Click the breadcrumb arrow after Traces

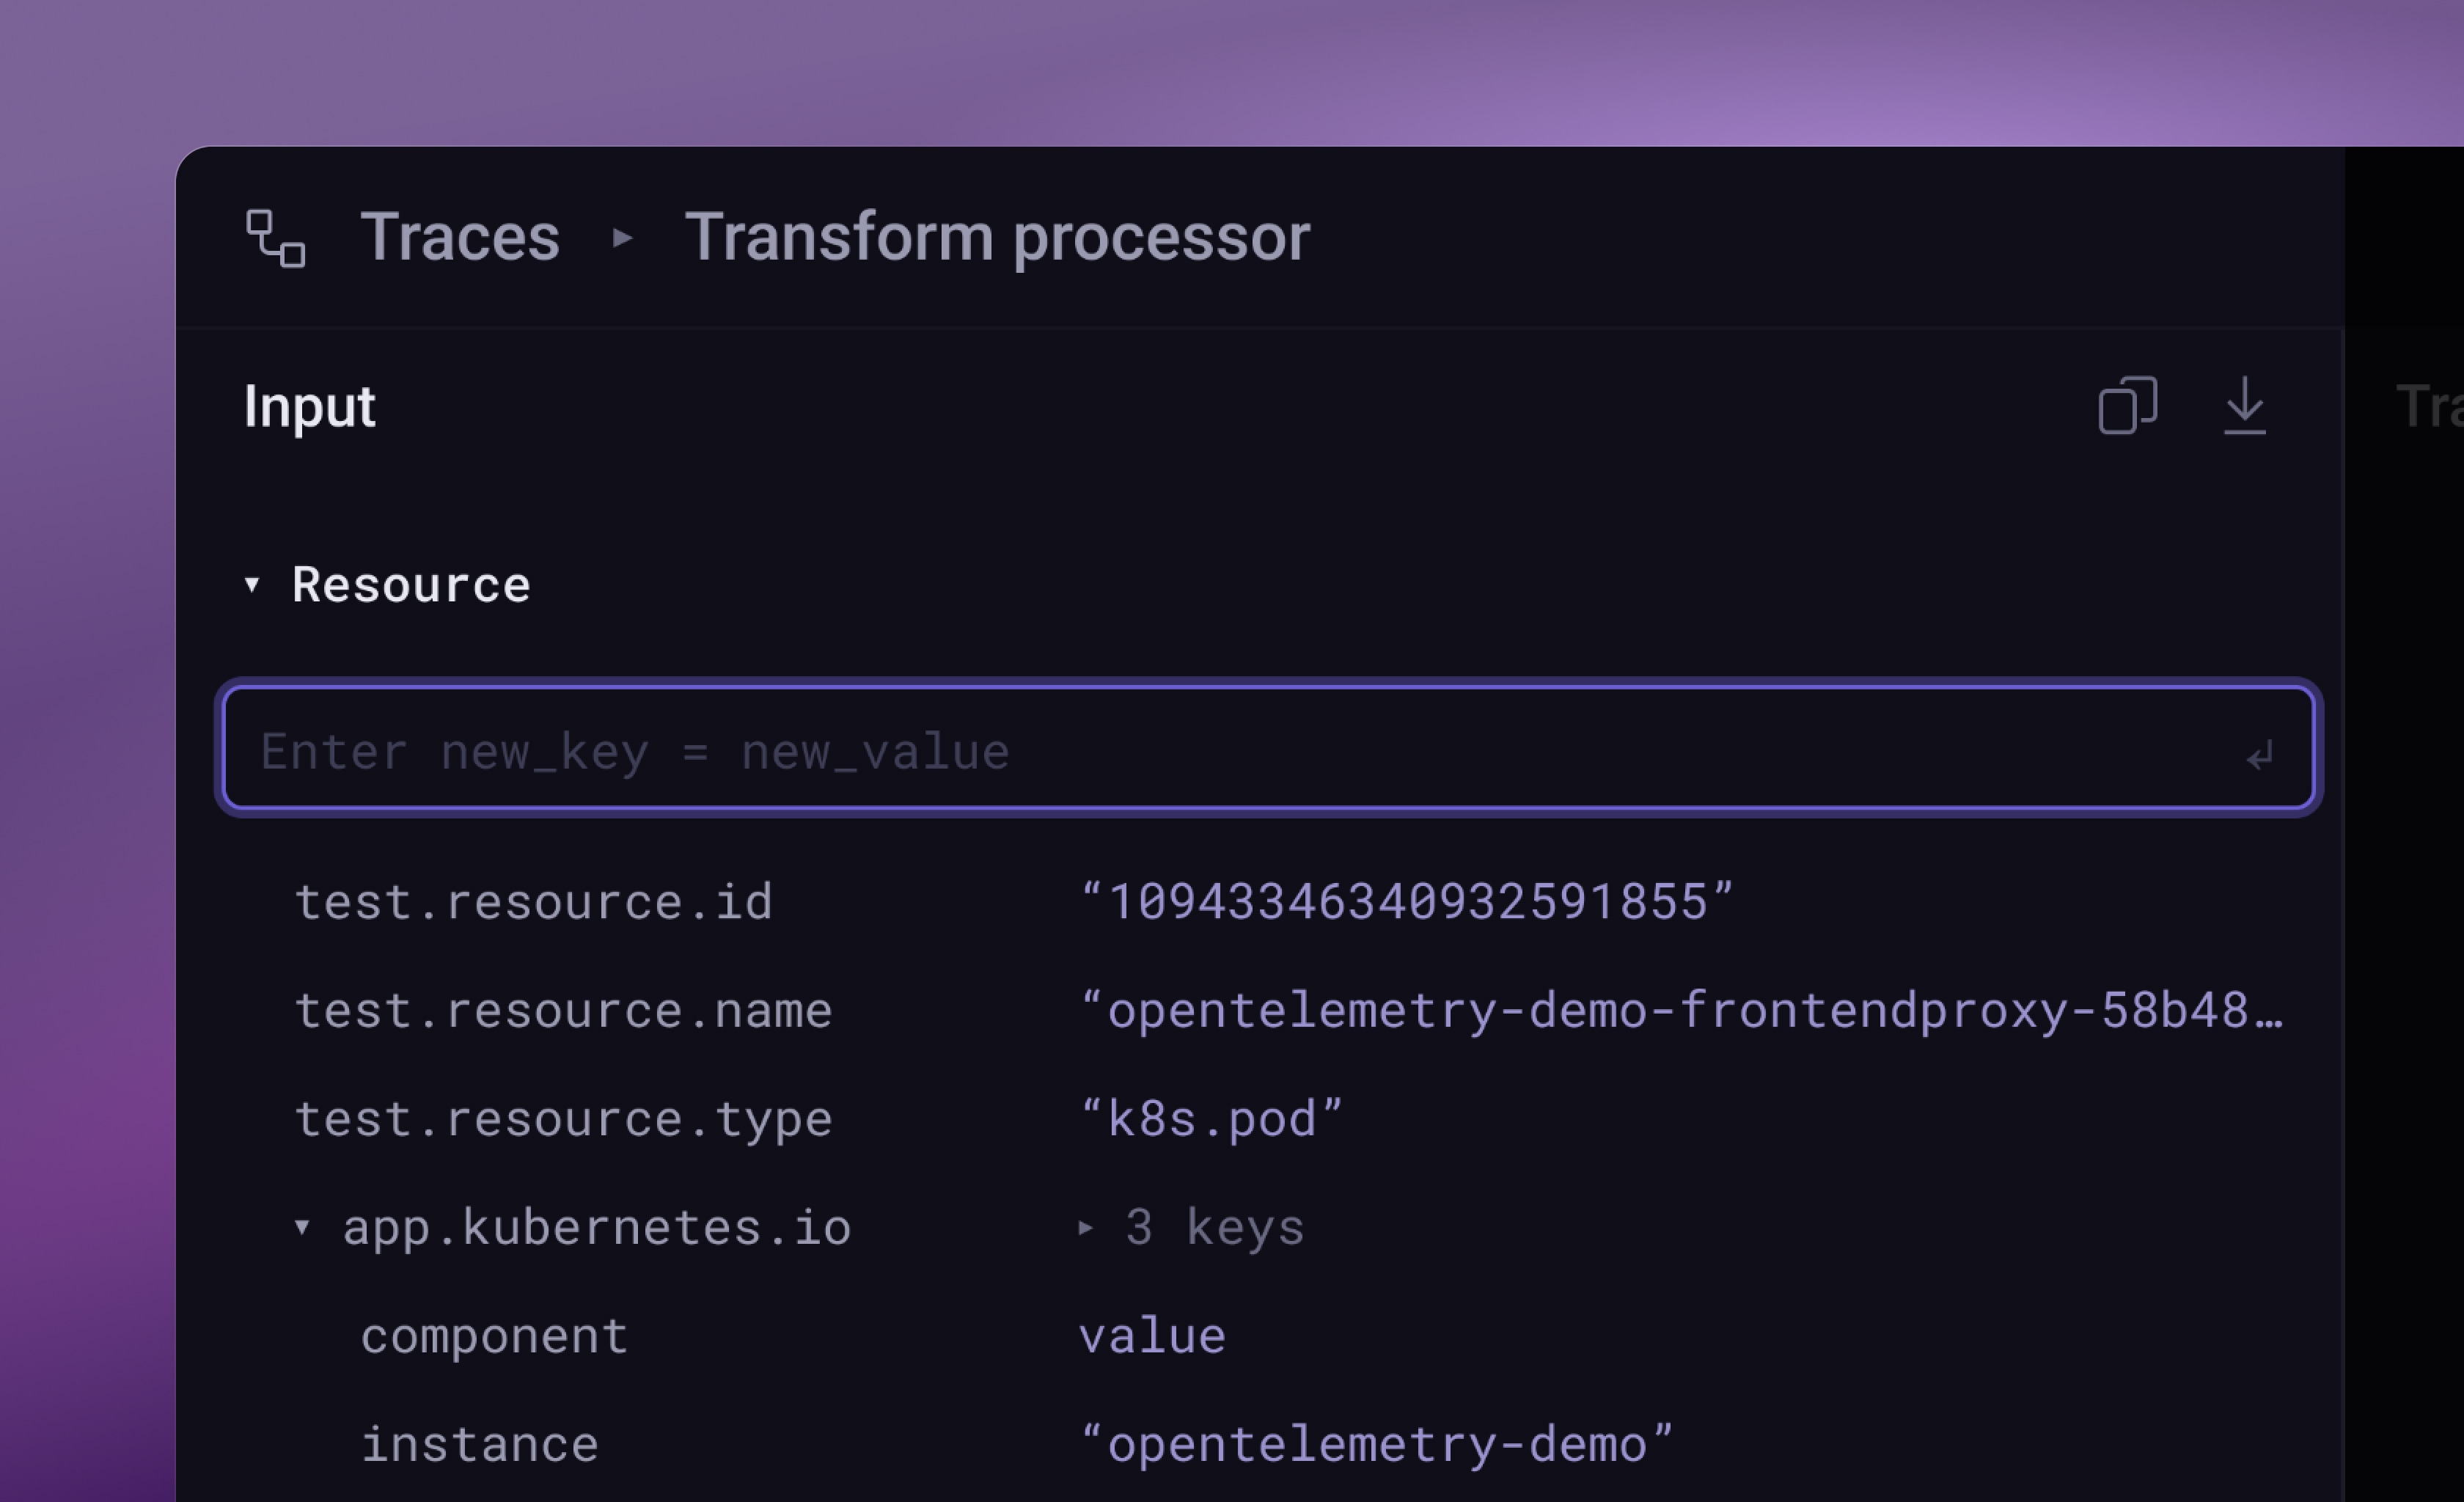pos(622,238)
